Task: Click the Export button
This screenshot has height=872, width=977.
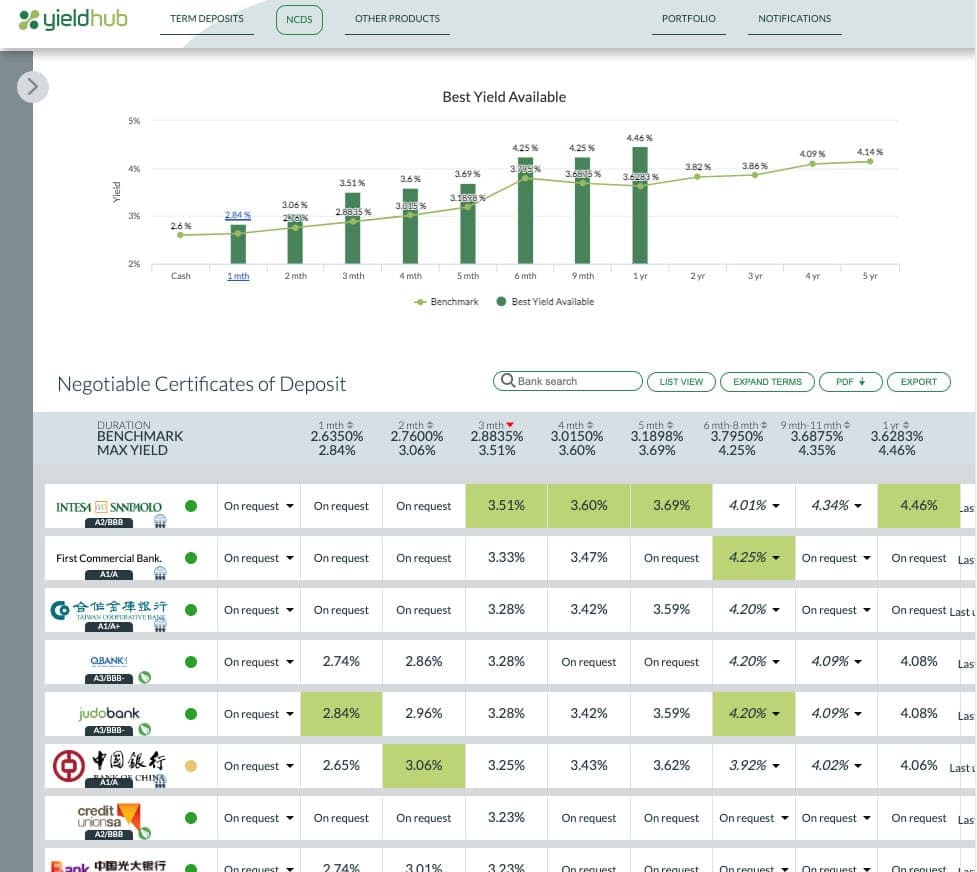Action: coord(918,381)
